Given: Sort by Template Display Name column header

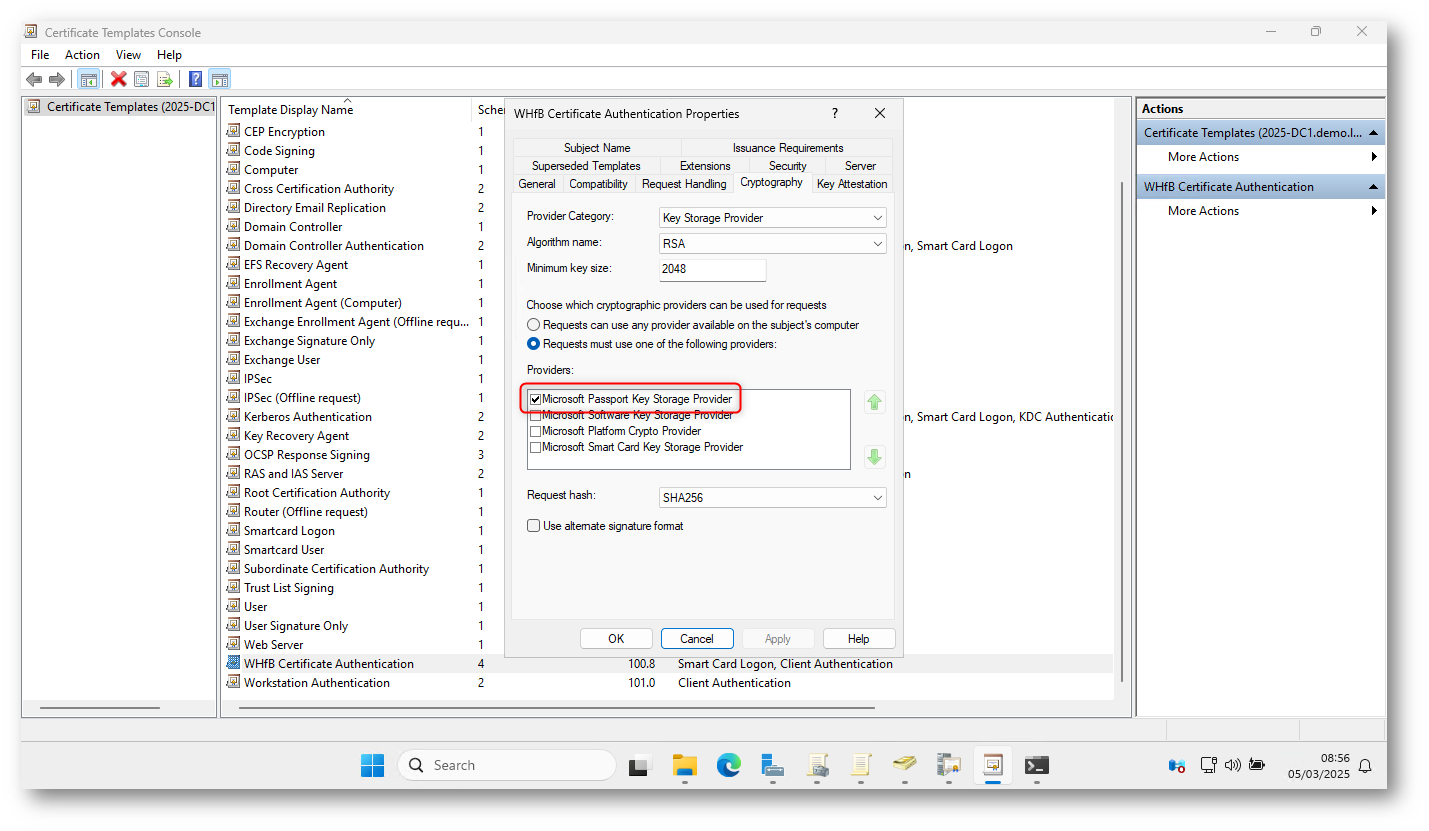Looking at the screenshot, I should [x=347, y=110].
